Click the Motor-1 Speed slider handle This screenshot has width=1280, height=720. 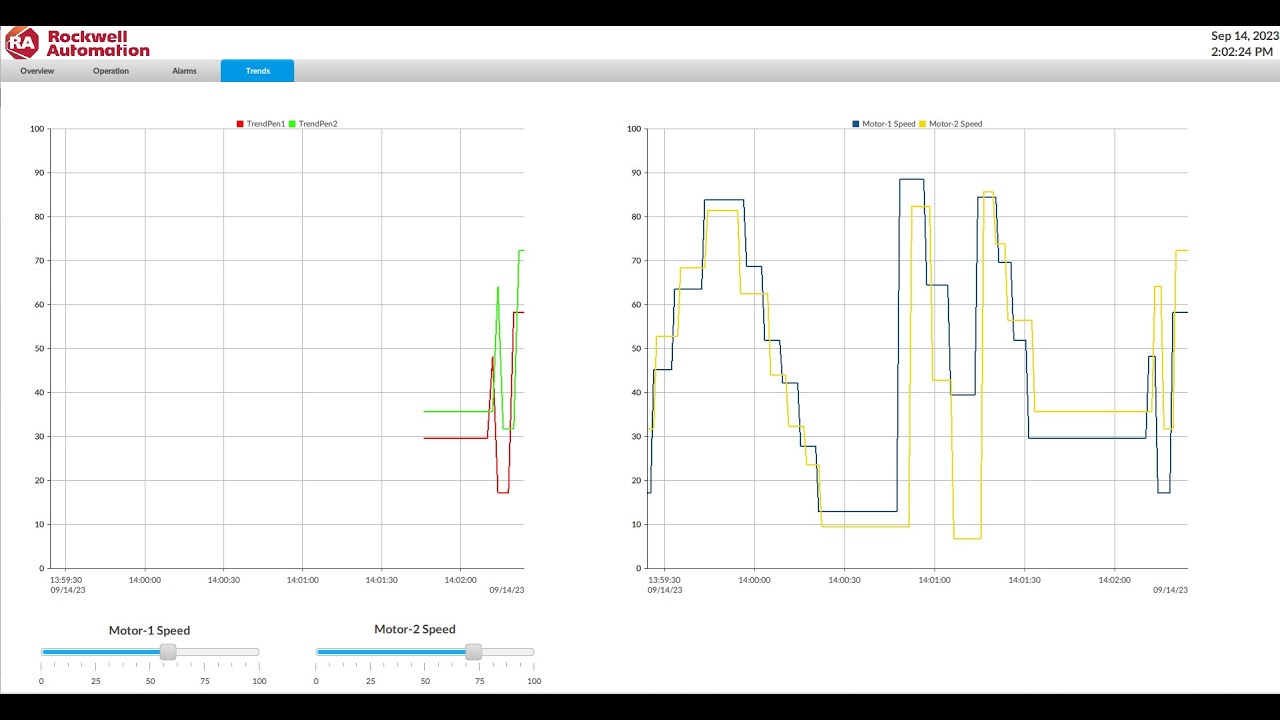click(x=168, y=652)
